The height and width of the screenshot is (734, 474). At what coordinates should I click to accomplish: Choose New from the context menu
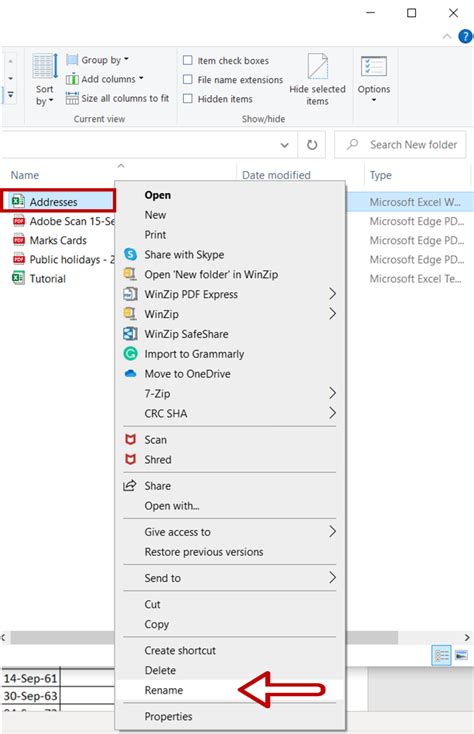tap(155, 215)
